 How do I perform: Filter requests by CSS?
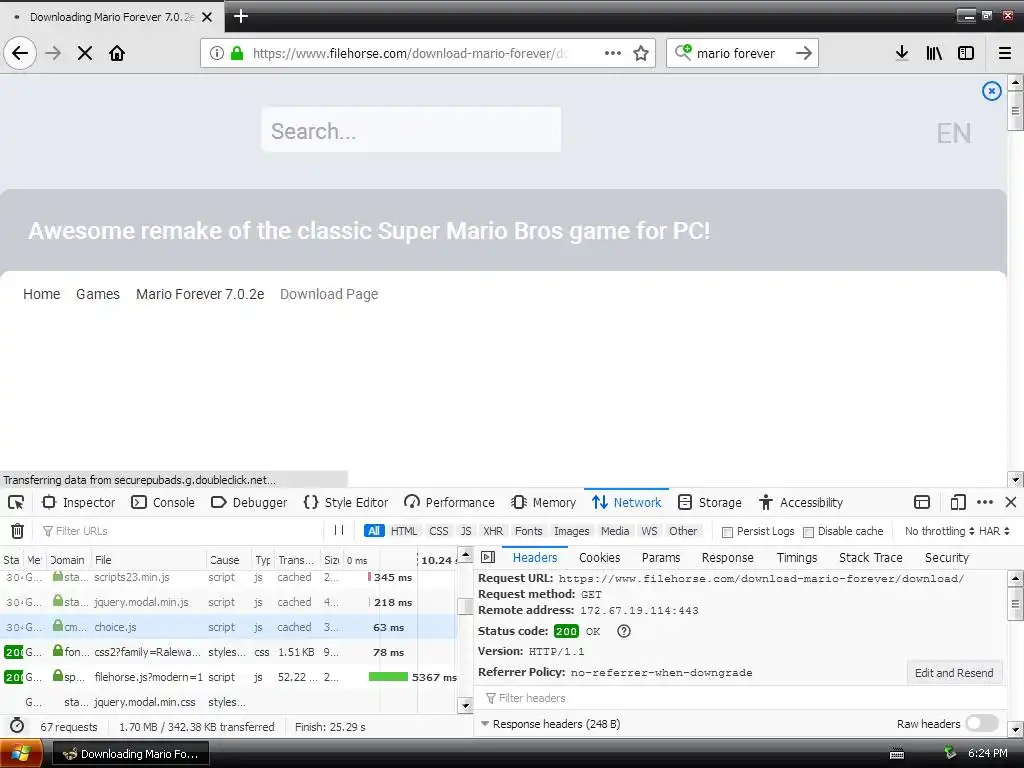(439, 531)
